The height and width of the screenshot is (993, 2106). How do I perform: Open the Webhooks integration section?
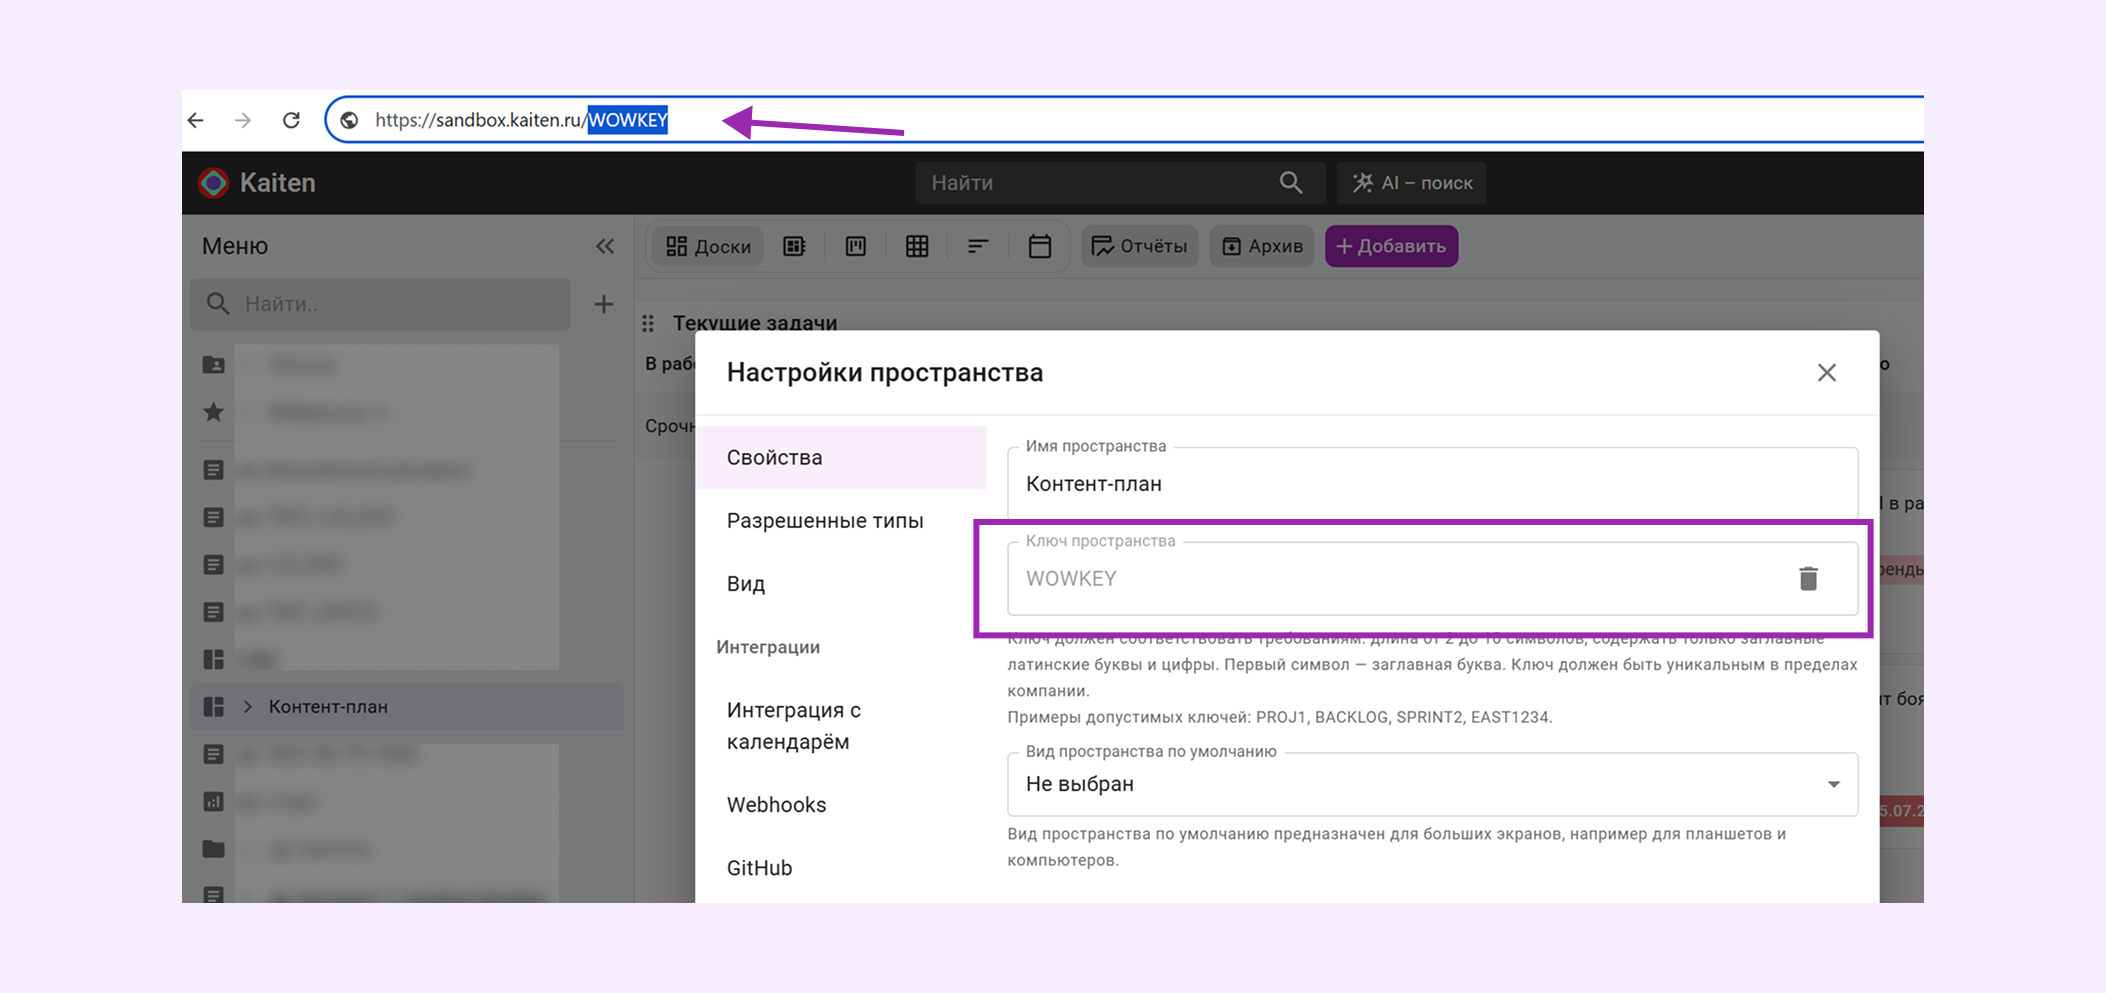coord(776,805)
